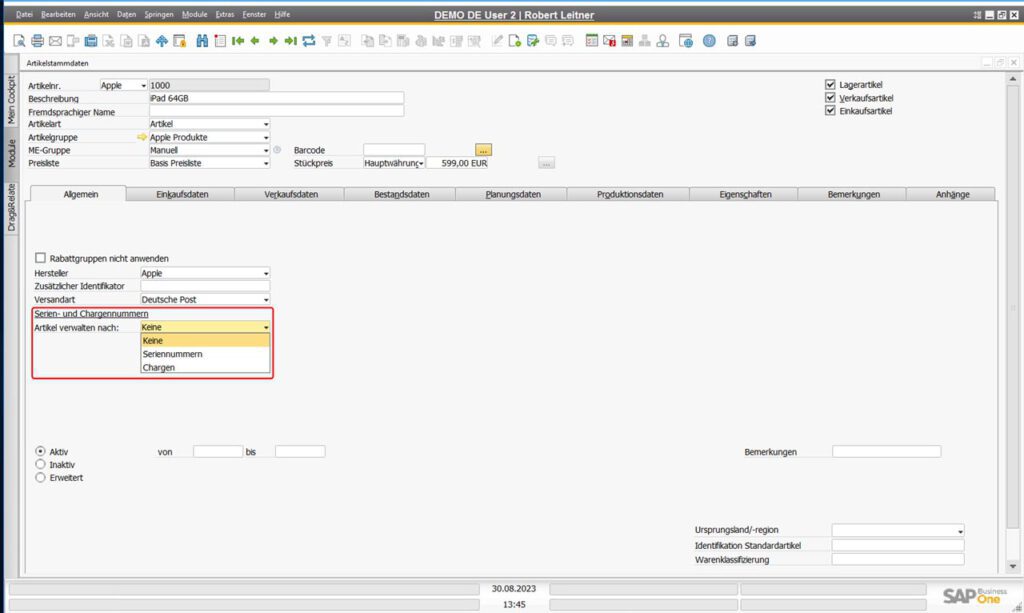Open the Preisliste dropdown

[209, 163]
